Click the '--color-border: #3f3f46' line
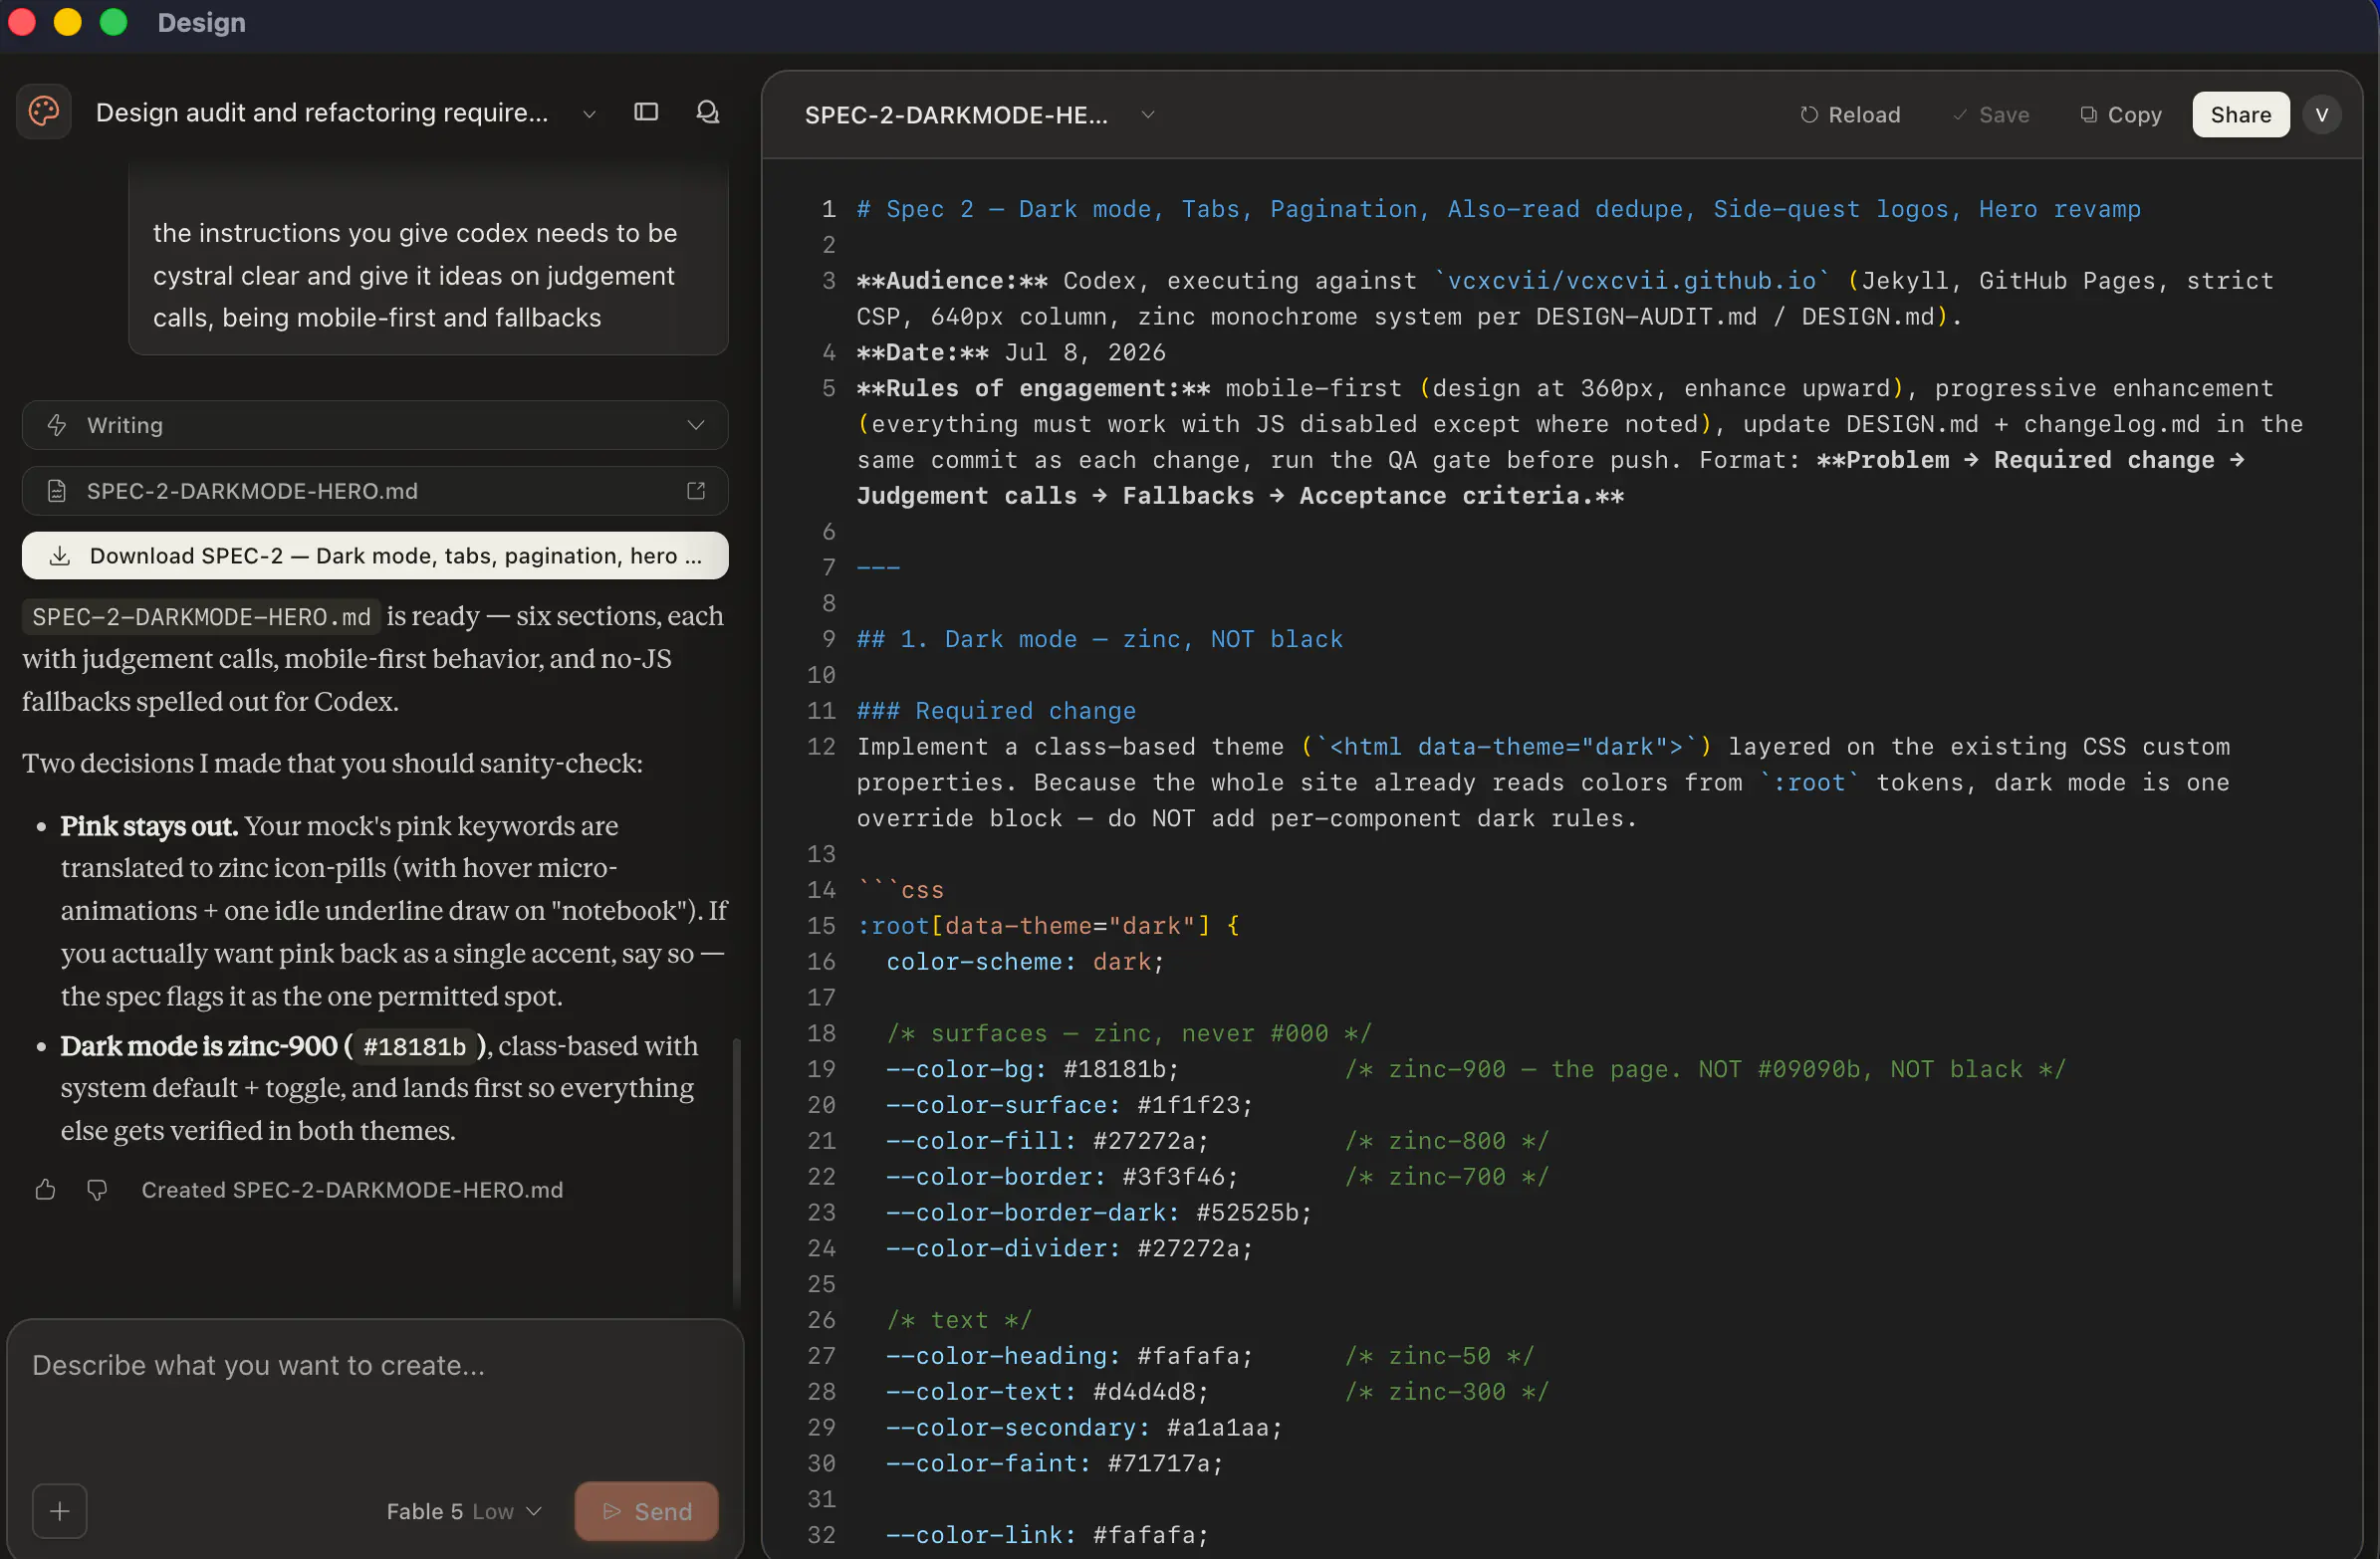This screenshot has height=1559, width=2380. point(1062,1177)
